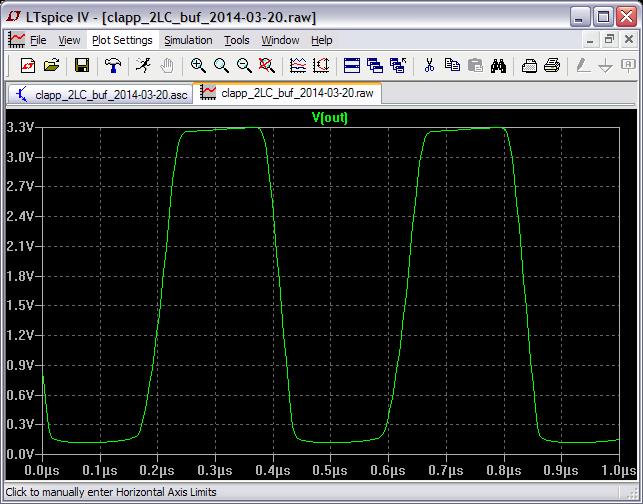Screen dimensions: 643x504
Task: Click the Draw Wire pencil icon
Action: 583,66
